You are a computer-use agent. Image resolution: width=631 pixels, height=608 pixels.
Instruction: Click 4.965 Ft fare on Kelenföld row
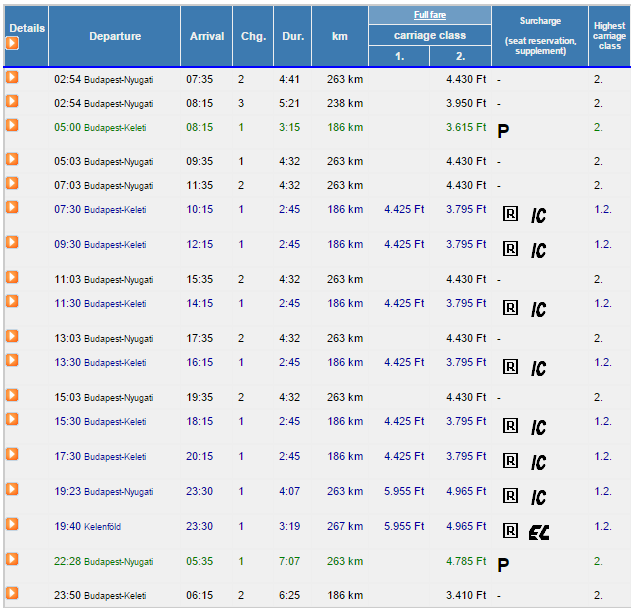[x=466, y=526]
